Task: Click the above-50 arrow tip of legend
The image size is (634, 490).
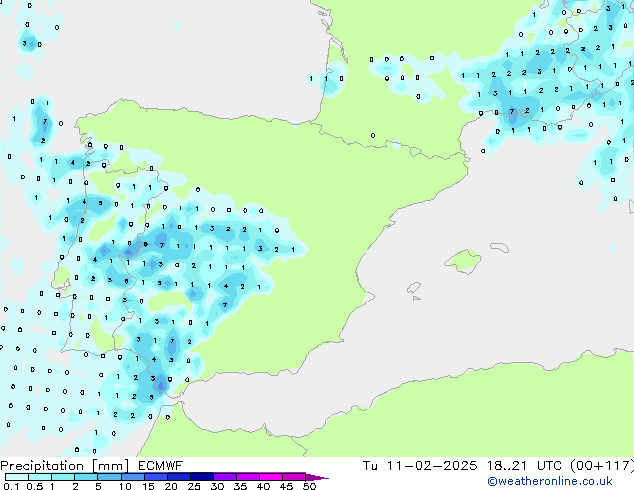Action: tap(317, 477)
